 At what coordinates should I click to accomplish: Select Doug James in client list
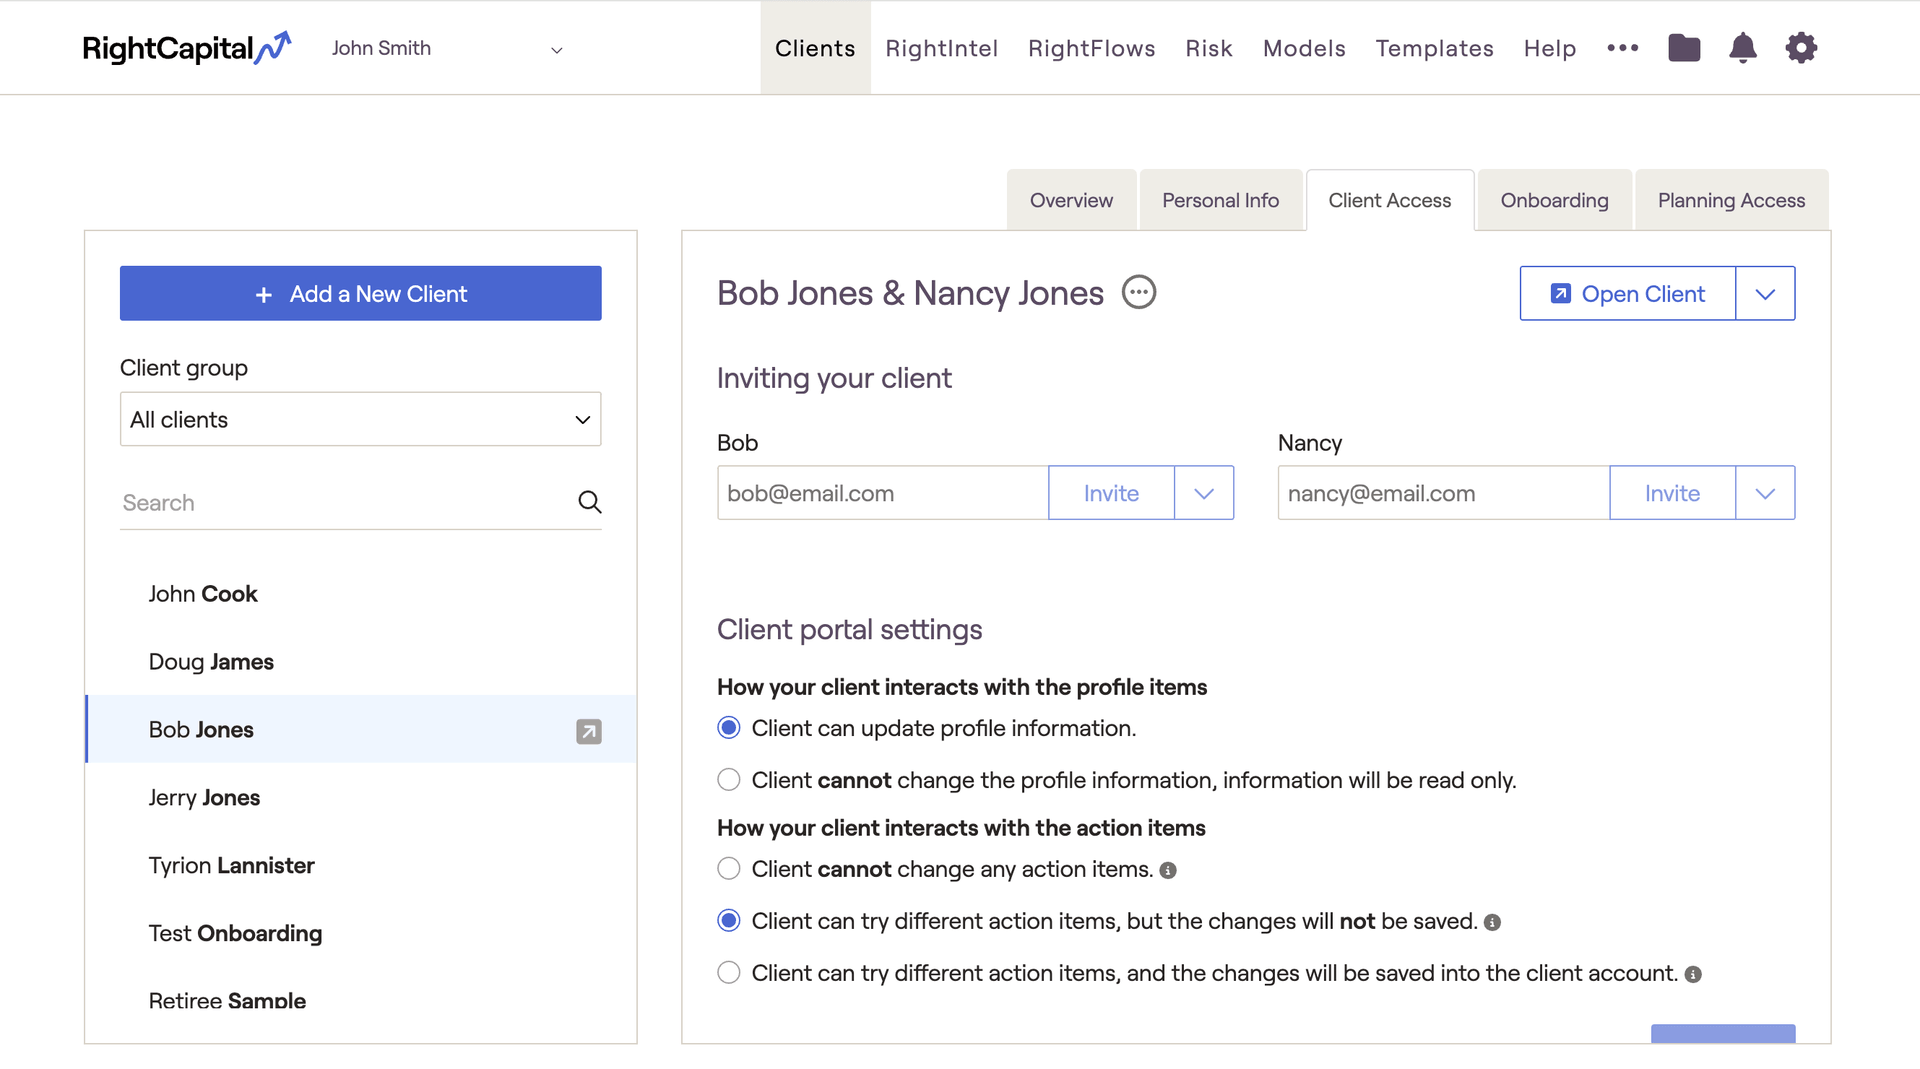pos(361,662)
